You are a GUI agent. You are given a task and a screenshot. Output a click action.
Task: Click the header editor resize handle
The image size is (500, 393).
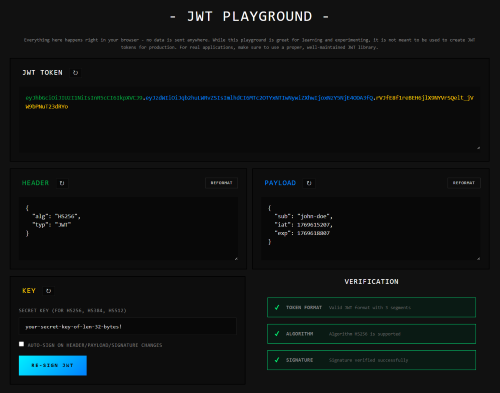tap(236, 258)
